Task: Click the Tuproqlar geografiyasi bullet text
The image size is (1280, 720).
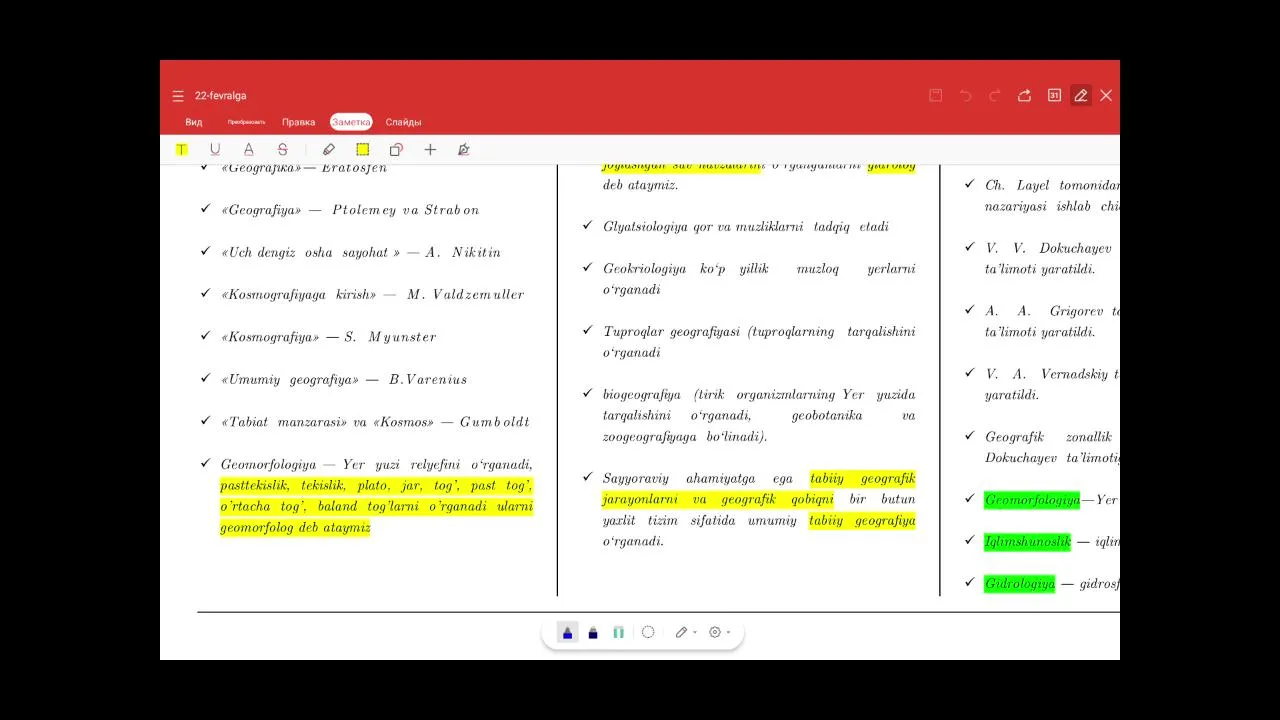Action: (x=759, y=342)
